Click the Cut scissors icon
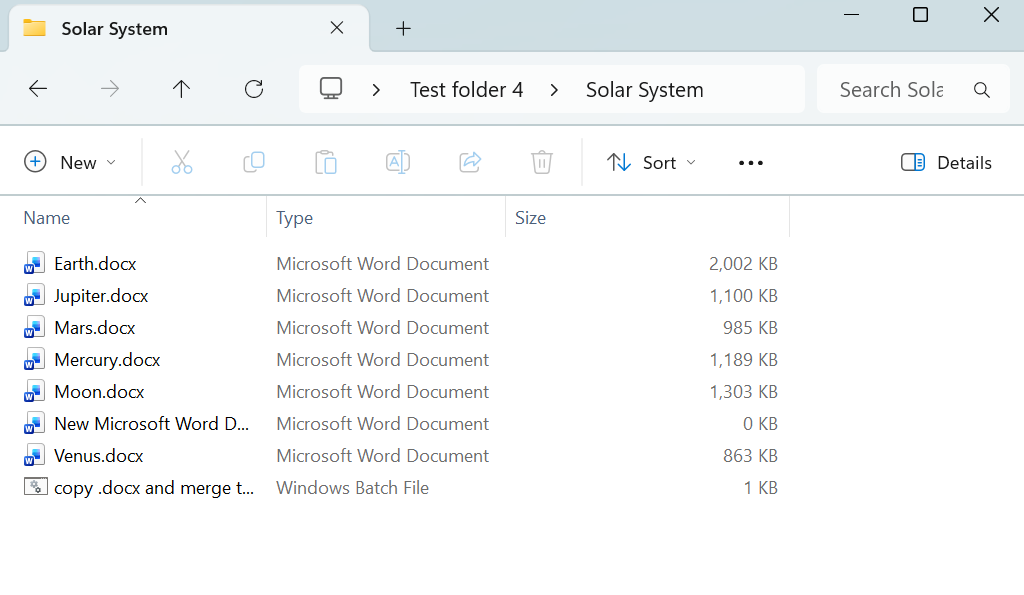 [182, 162]
